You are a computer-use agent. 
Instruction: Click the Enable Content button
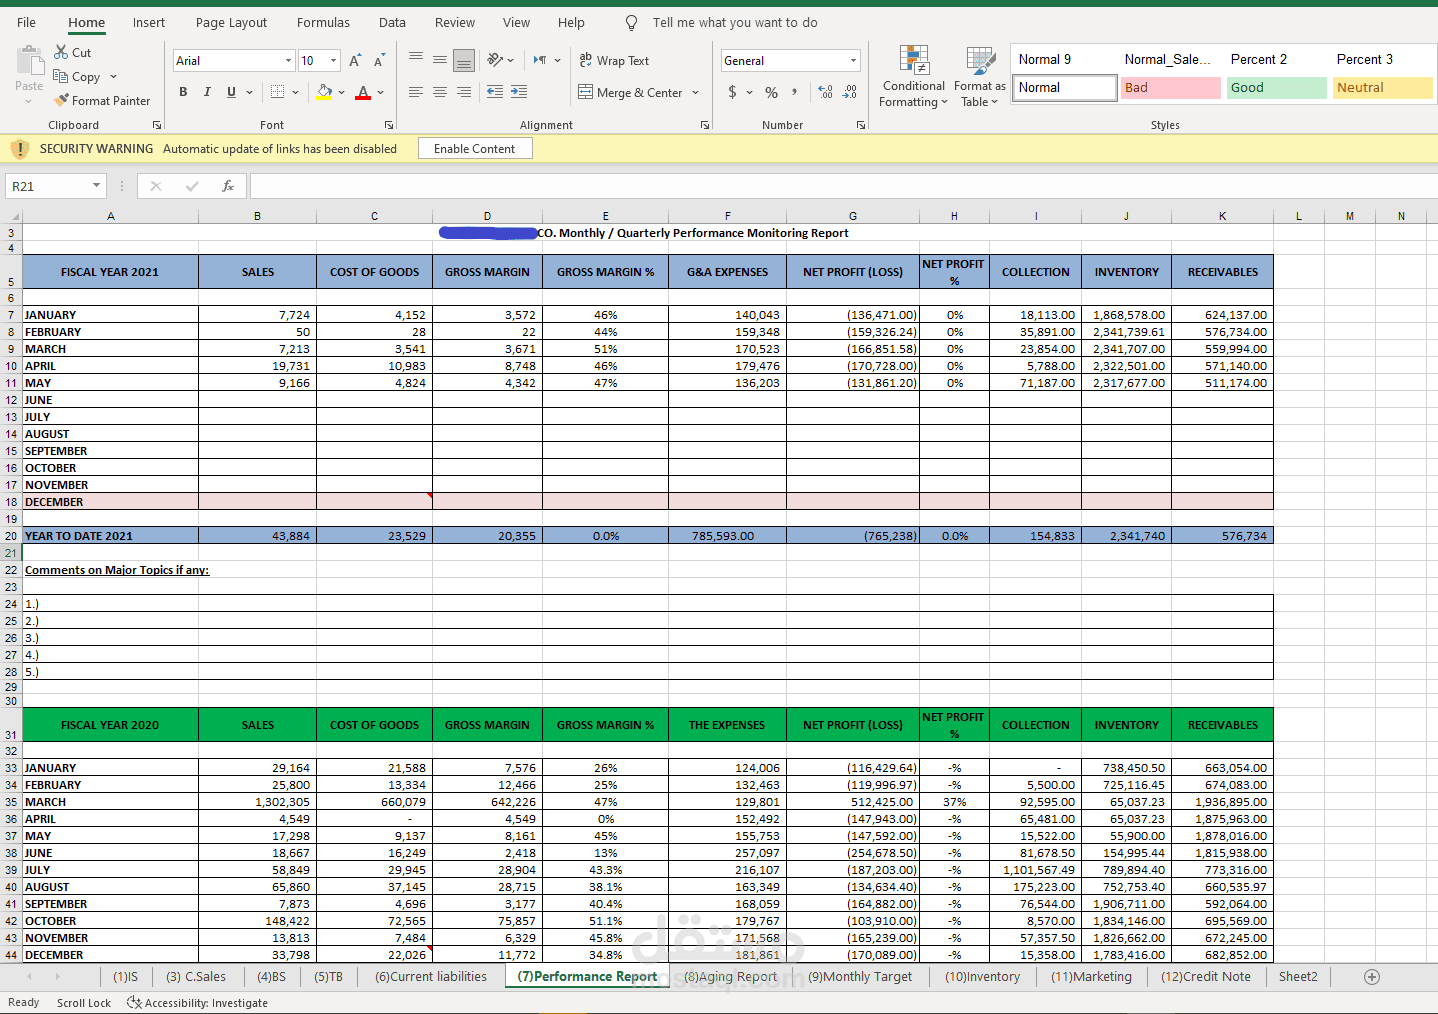[x=475, y=148]
